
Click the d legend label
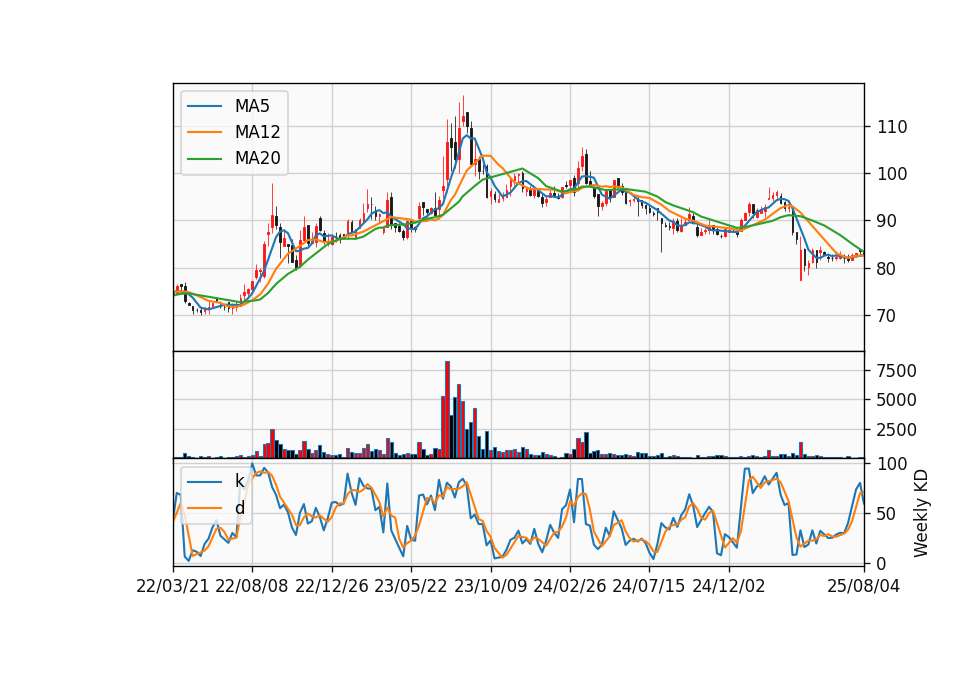(x=240, y=508)
